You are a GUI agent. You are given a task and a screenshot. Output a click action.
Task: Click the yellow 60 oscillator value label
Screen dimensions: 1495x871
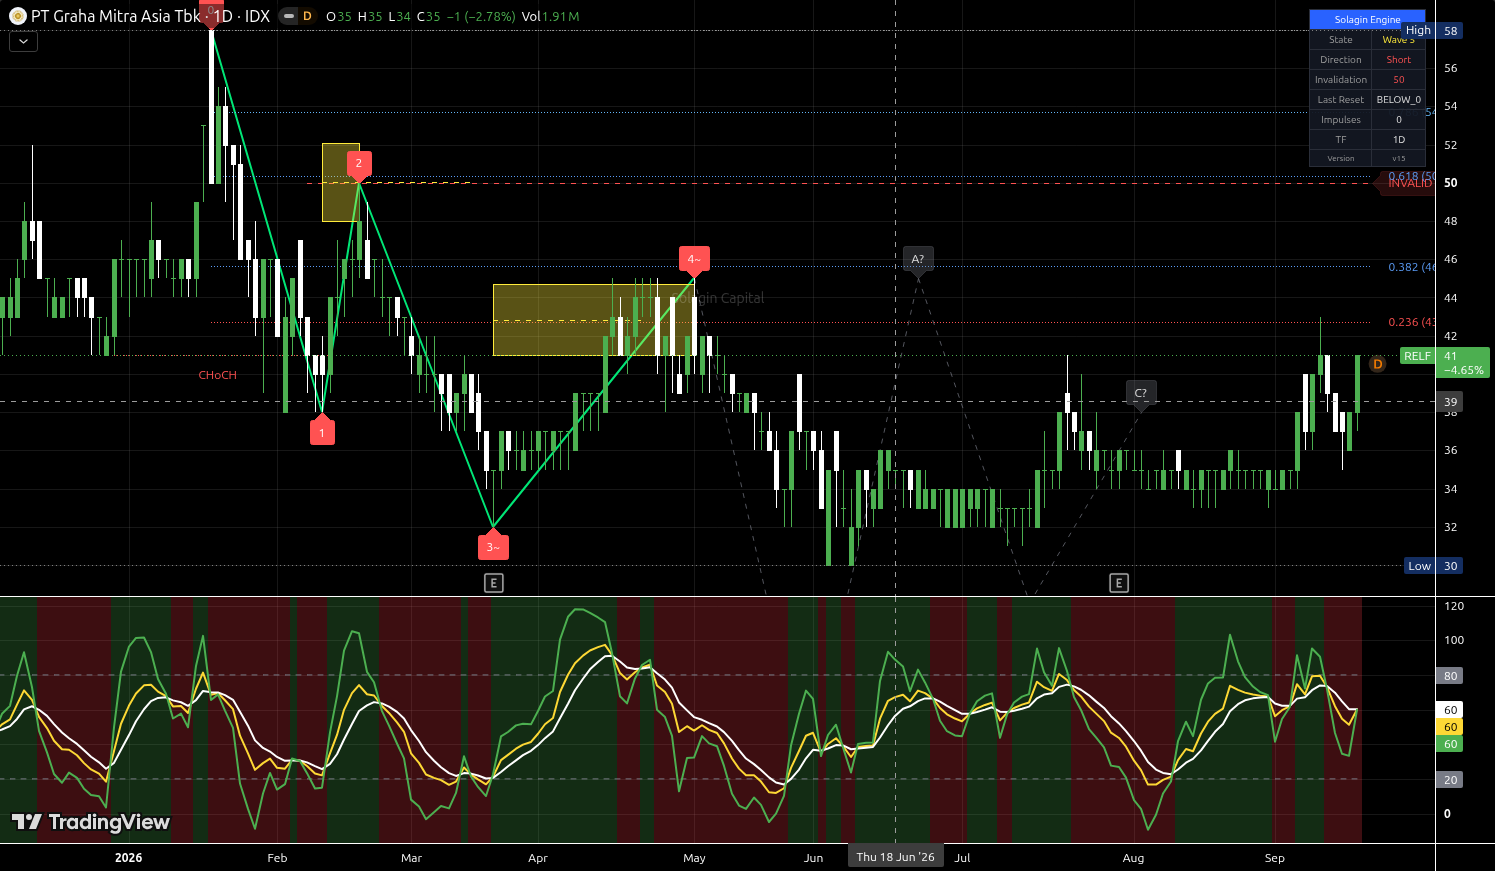(1450, 727)
